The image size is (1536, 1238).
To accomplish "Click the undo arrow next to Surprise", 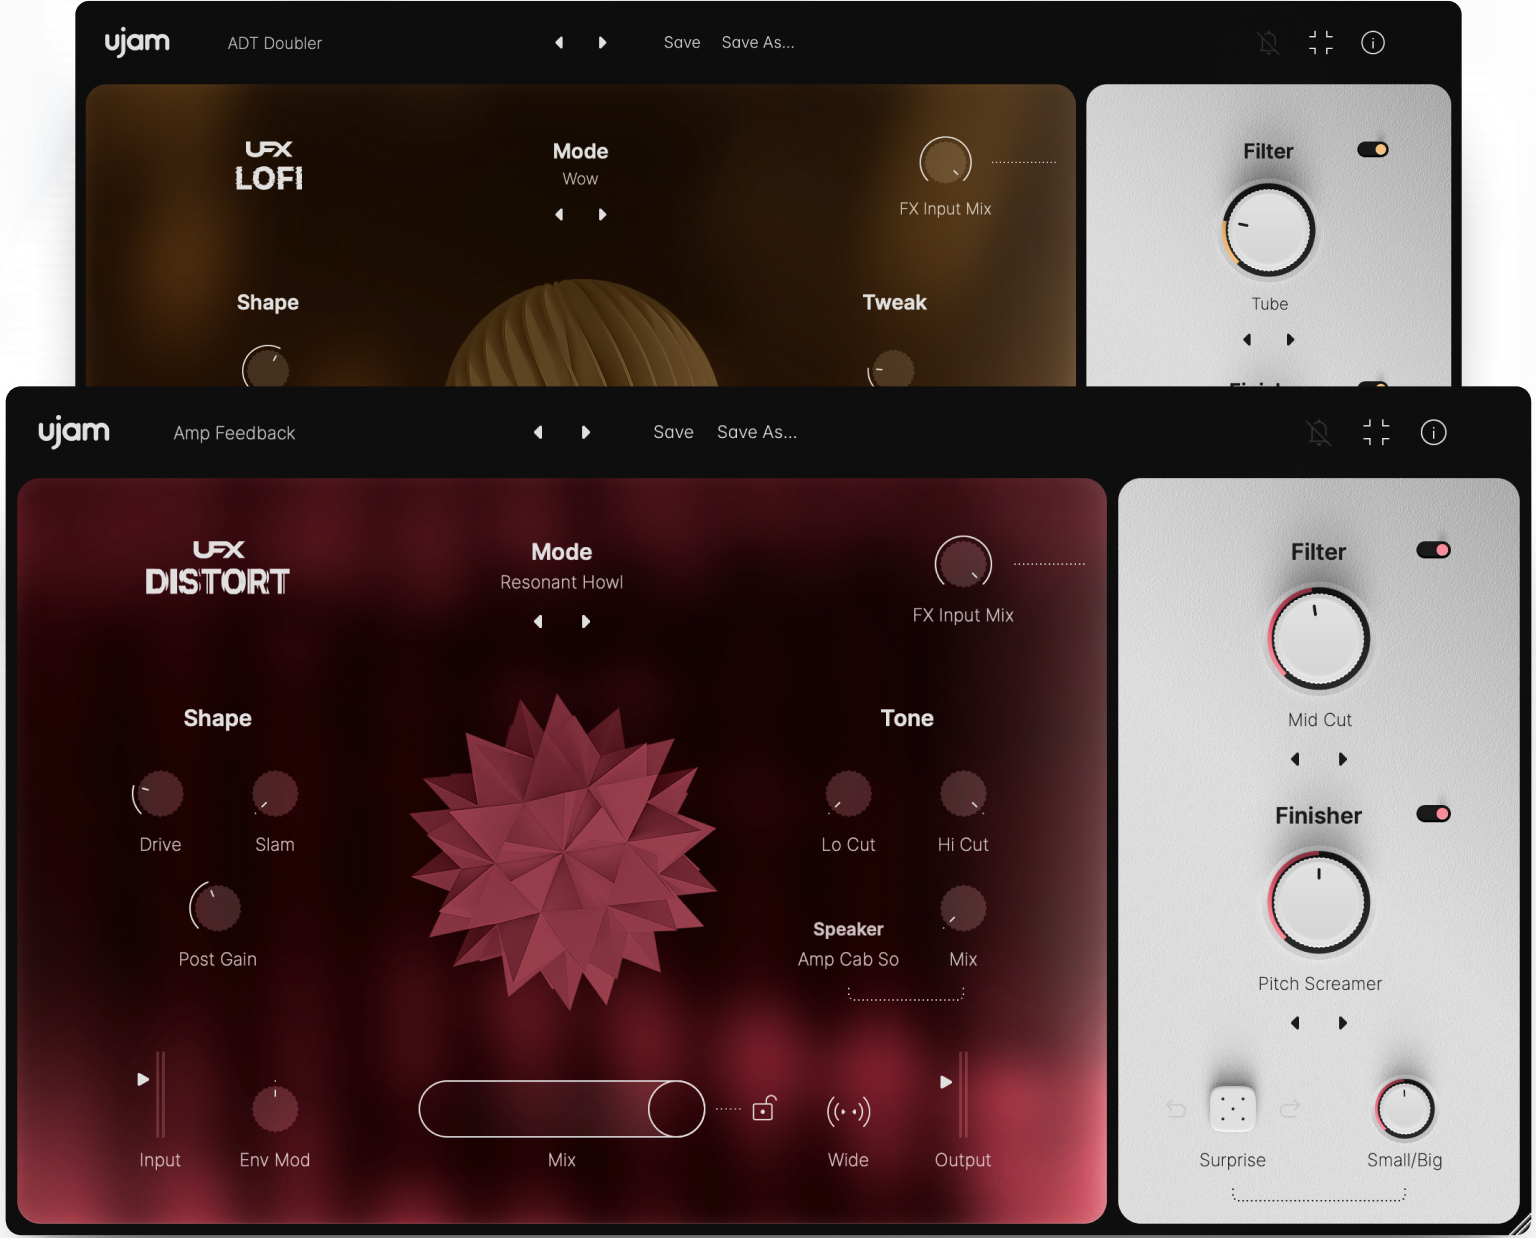I will pos(1176,1108).
